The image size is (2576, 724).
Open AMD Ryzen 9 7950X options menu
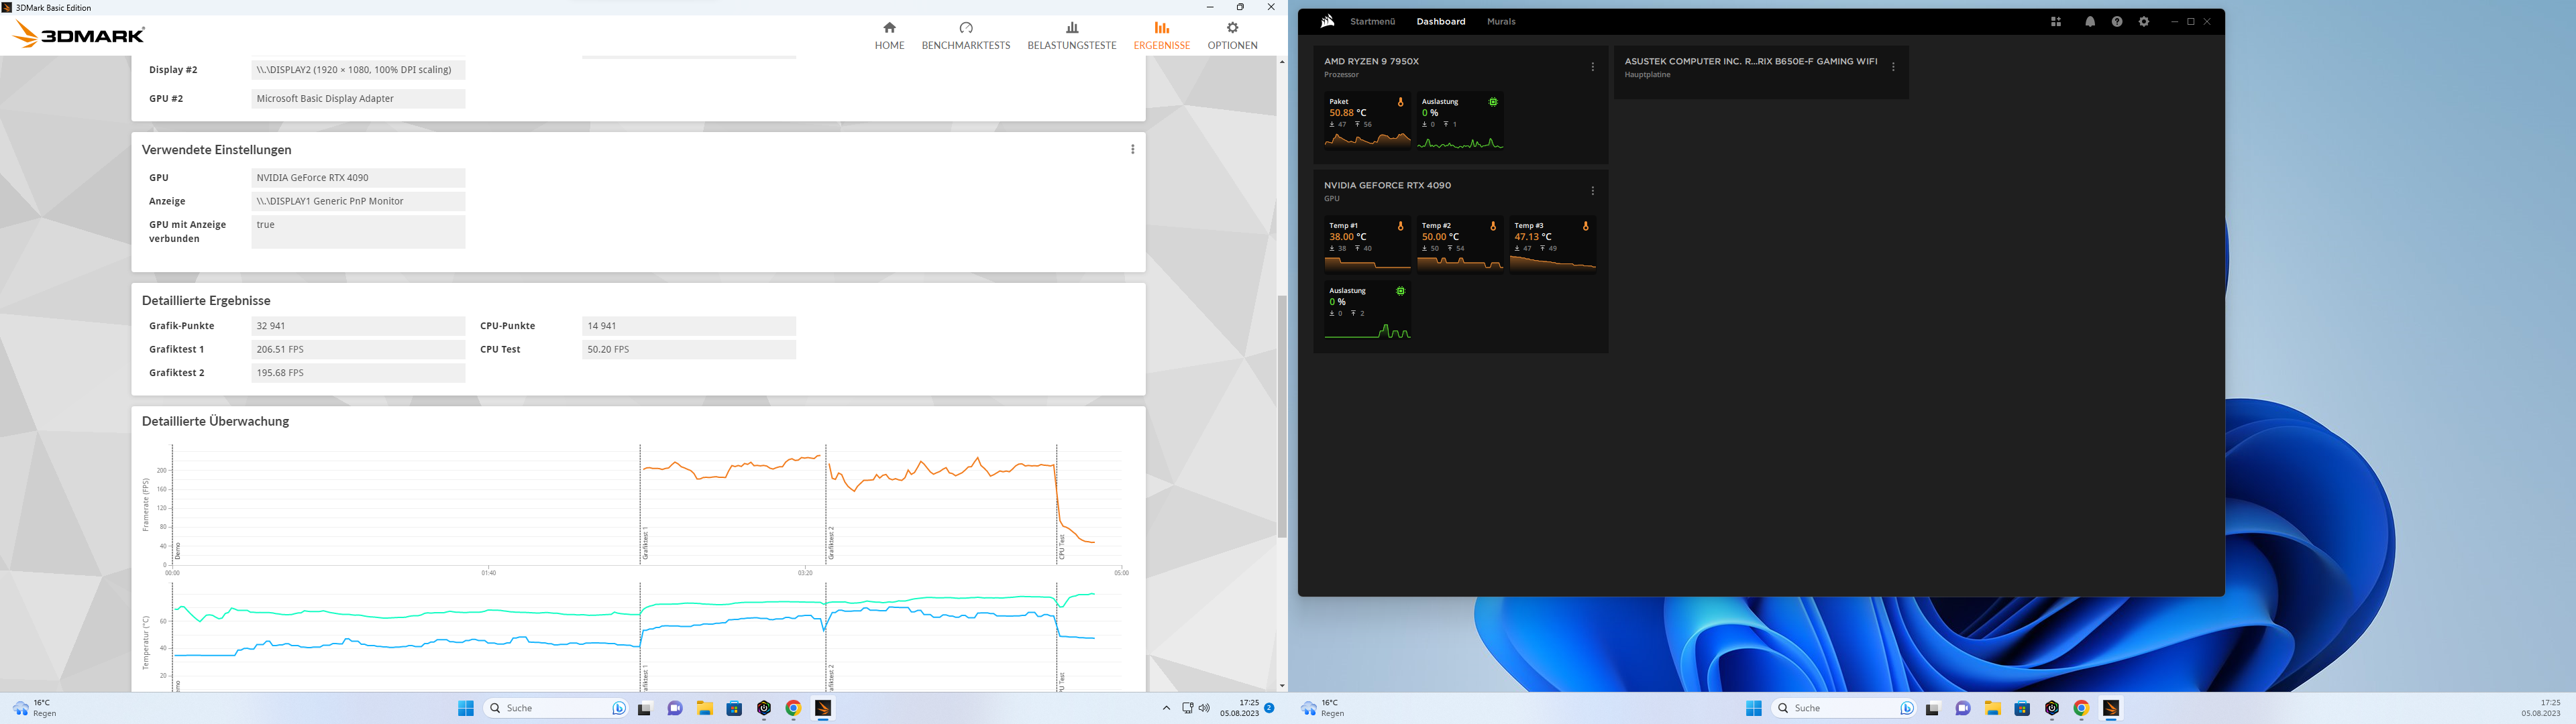[1592, 67]
